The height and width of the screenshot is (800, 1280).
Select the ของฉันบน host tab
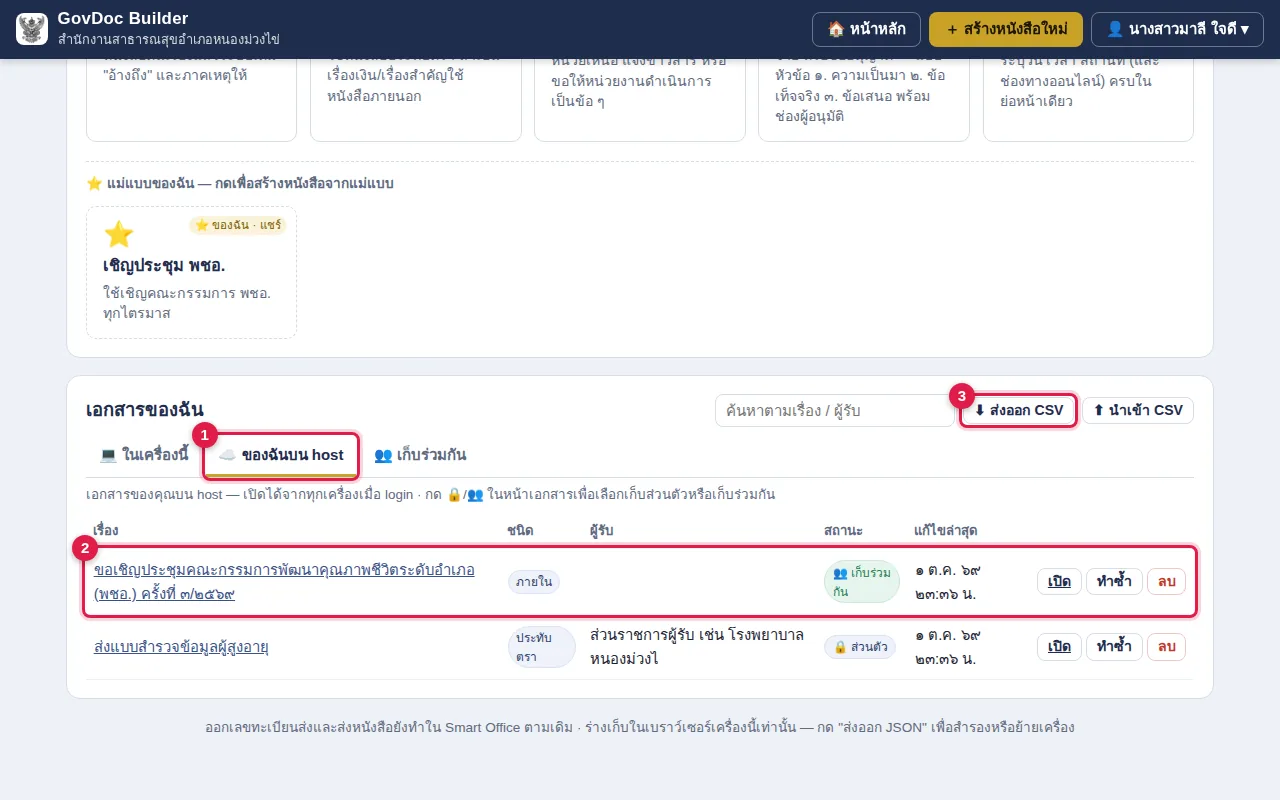pyautogui.click(x=281, y=455)
